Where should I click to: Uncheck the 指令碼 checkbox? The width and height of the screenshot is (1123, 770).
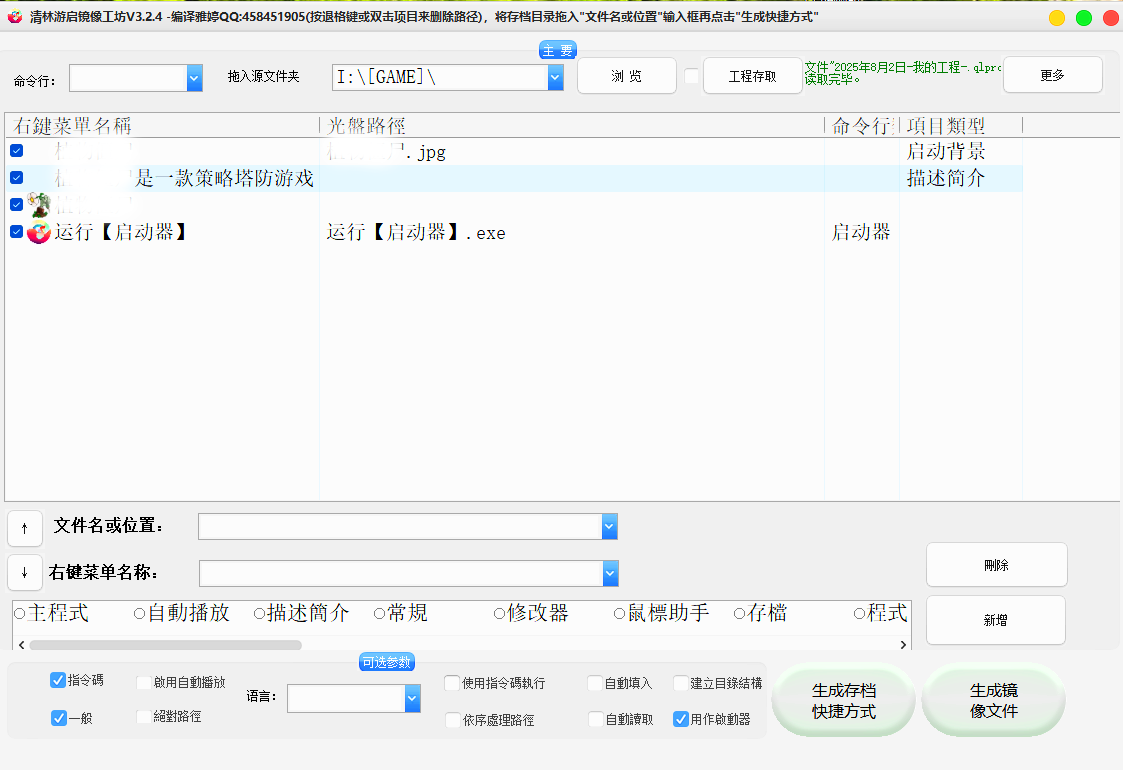pyautogui.click(x=57, y=681)
